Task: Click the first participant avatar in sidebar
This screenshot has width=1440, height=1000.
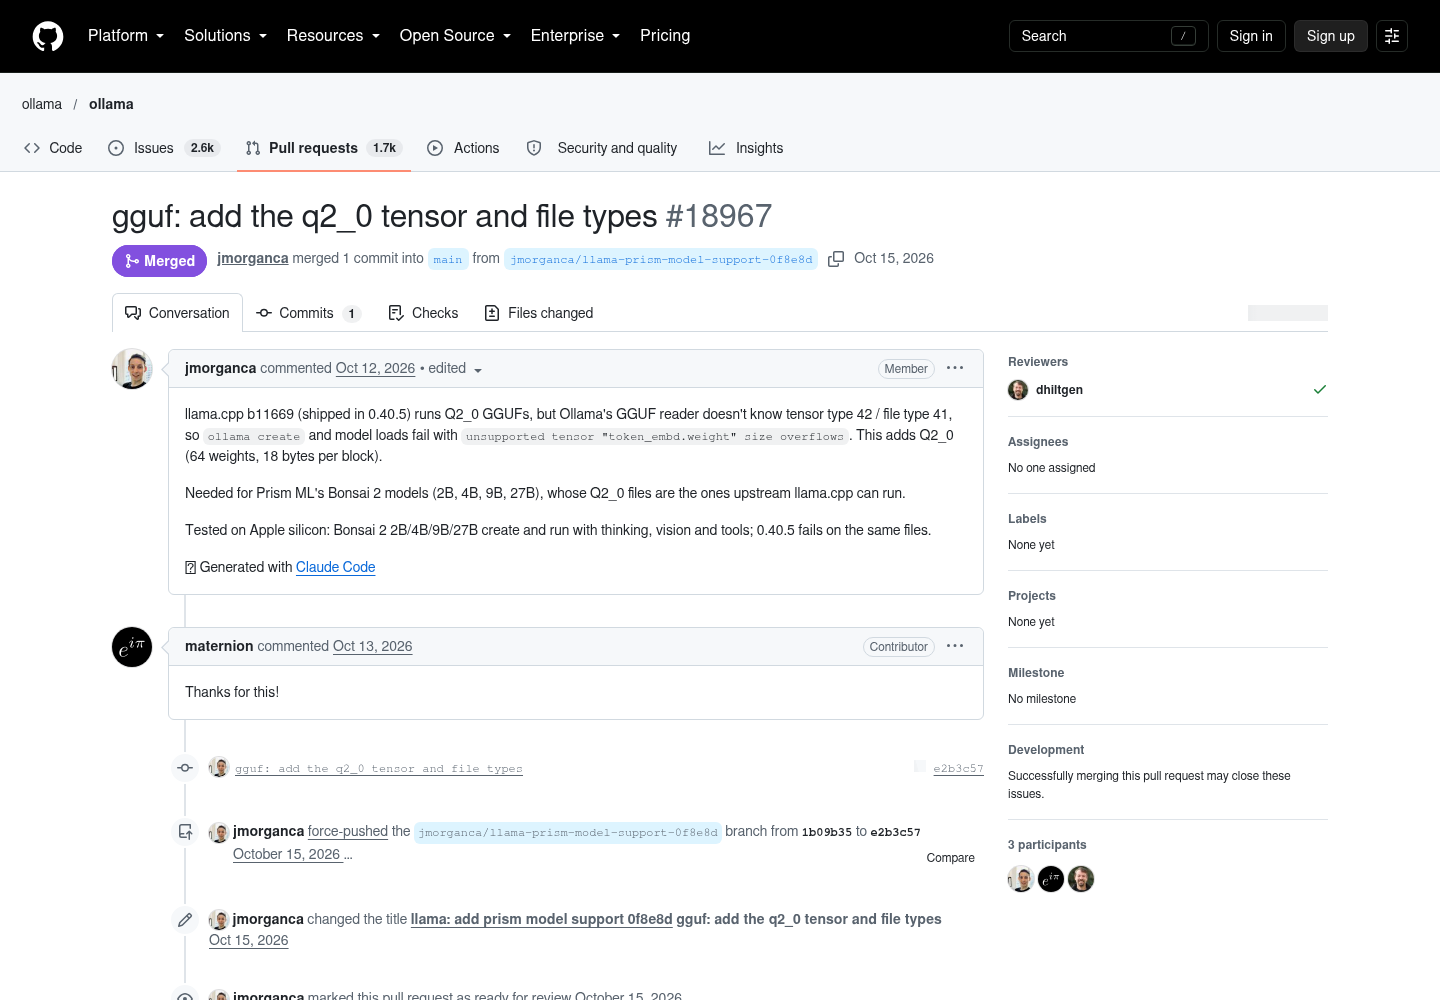Action: (x=1021, y=879)
